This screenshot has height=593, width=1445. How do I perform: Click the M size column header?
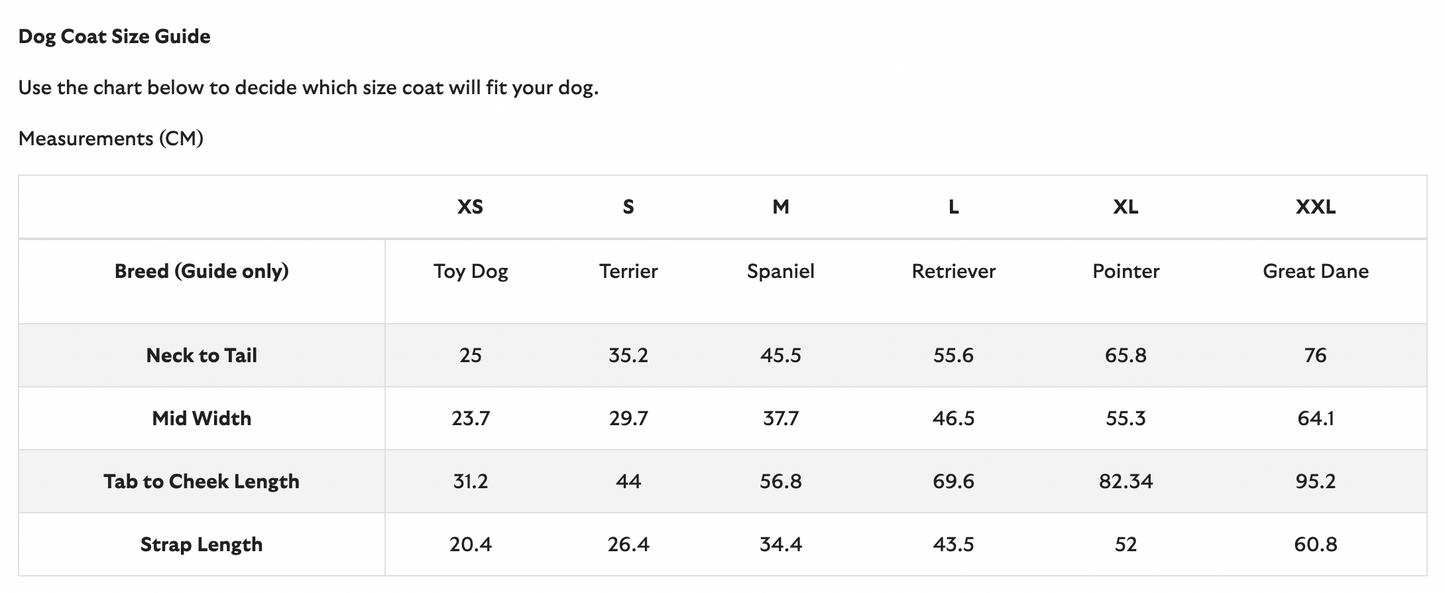[781, 207]
